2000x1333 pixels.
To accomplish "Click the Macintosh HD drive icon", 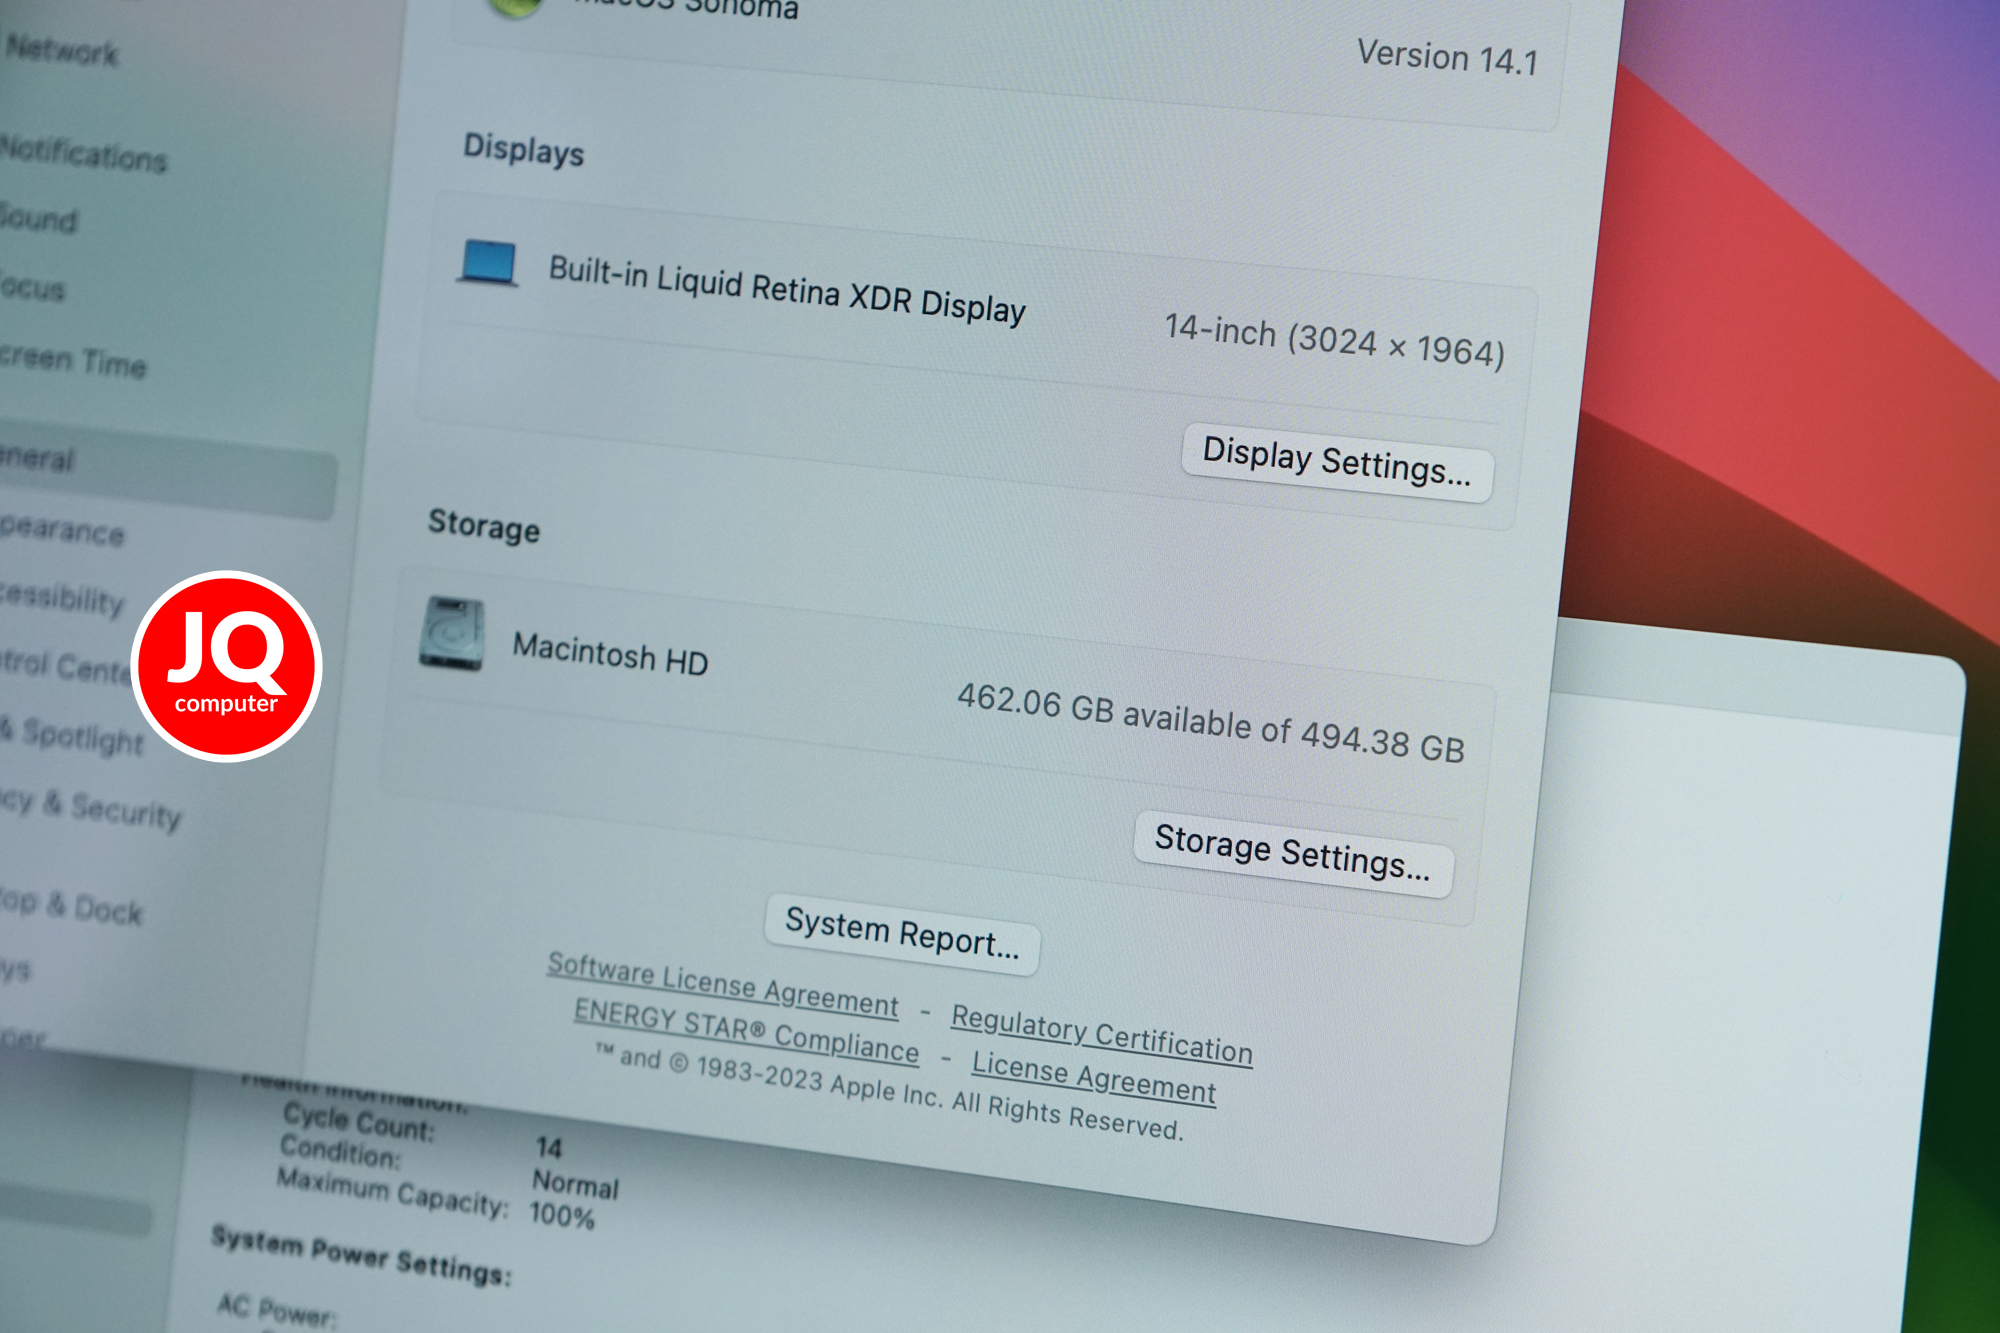I will 452,633.
